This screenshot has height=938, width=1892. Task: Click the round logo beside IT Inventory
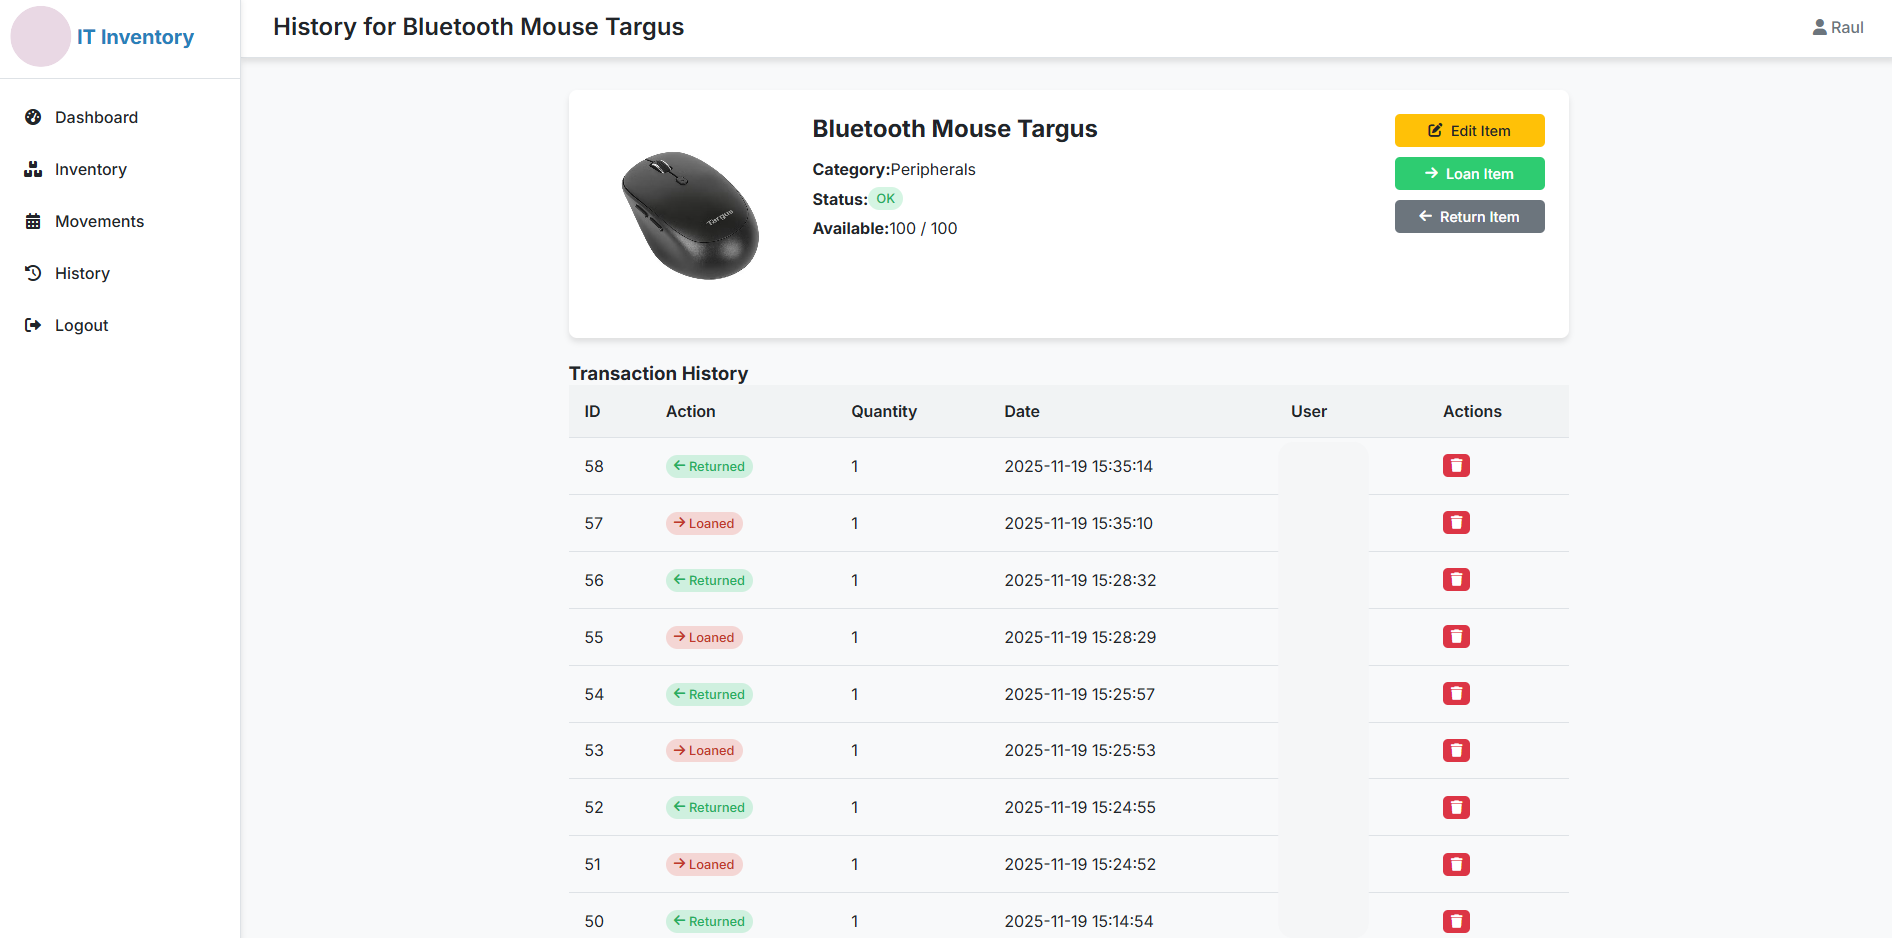click(x=40, y=37)
